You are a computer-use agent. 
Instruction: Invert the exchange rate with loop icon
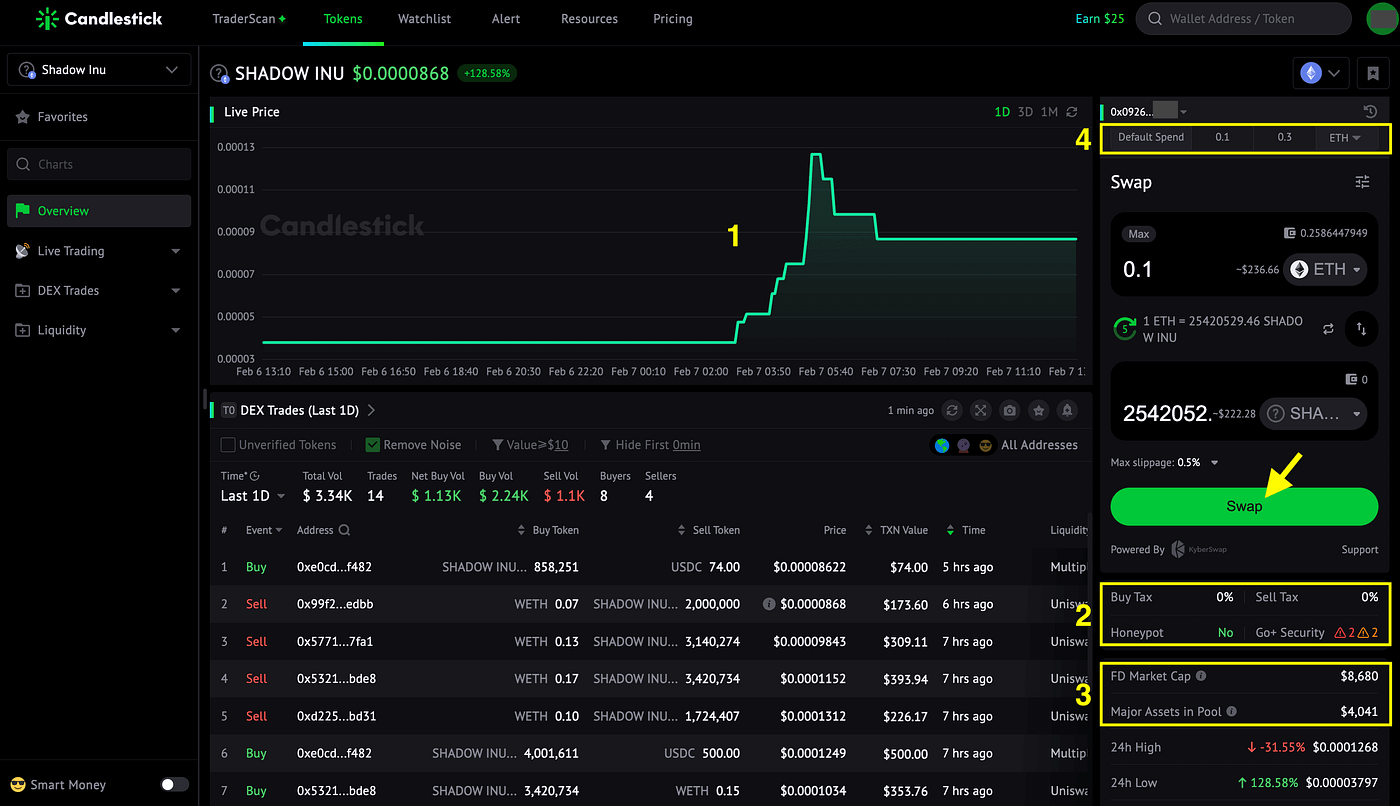(x=1328, y=328)
